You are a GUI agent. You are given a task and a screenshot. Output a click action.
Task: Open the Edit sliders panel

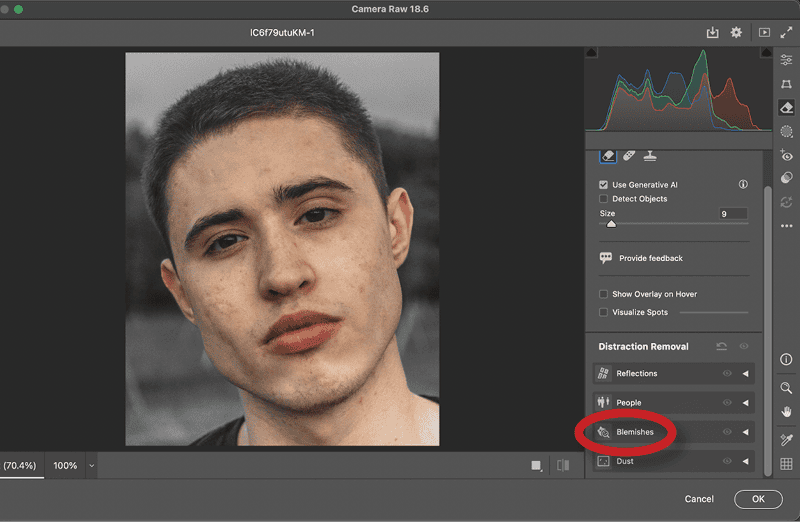[786, 60]
